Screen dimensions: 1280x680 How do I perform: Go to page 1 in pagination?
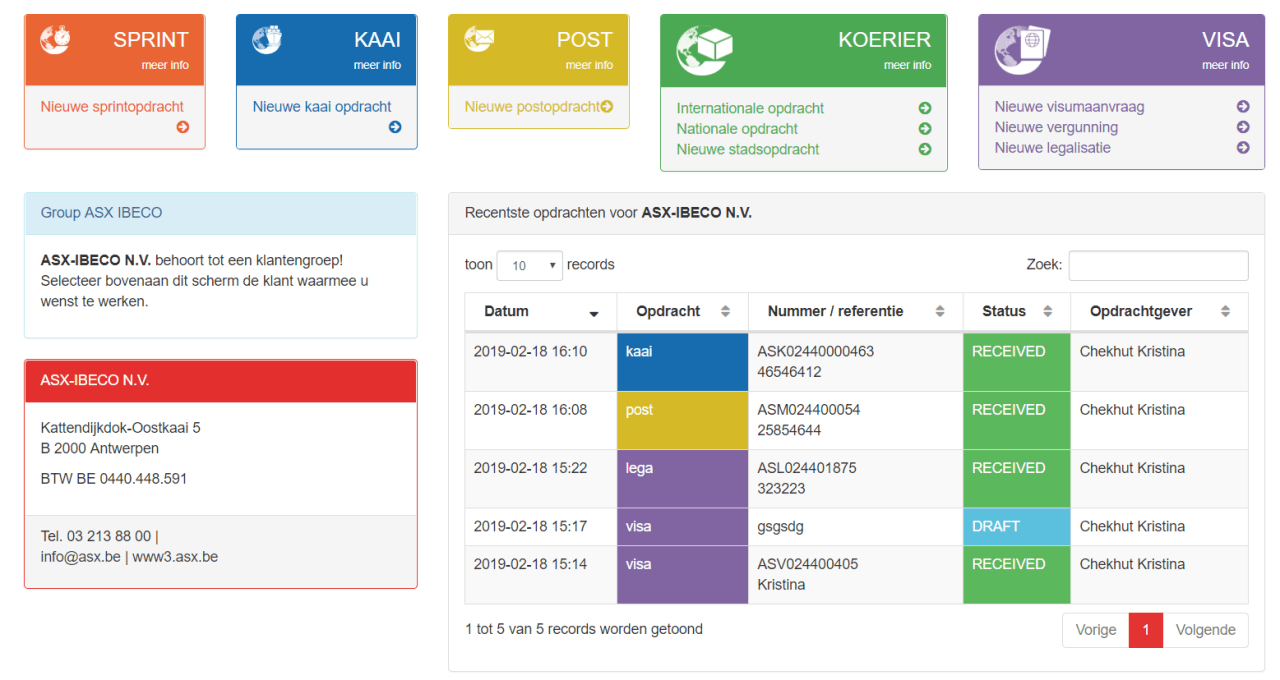pyautogui.click(x=1146, y=630)
